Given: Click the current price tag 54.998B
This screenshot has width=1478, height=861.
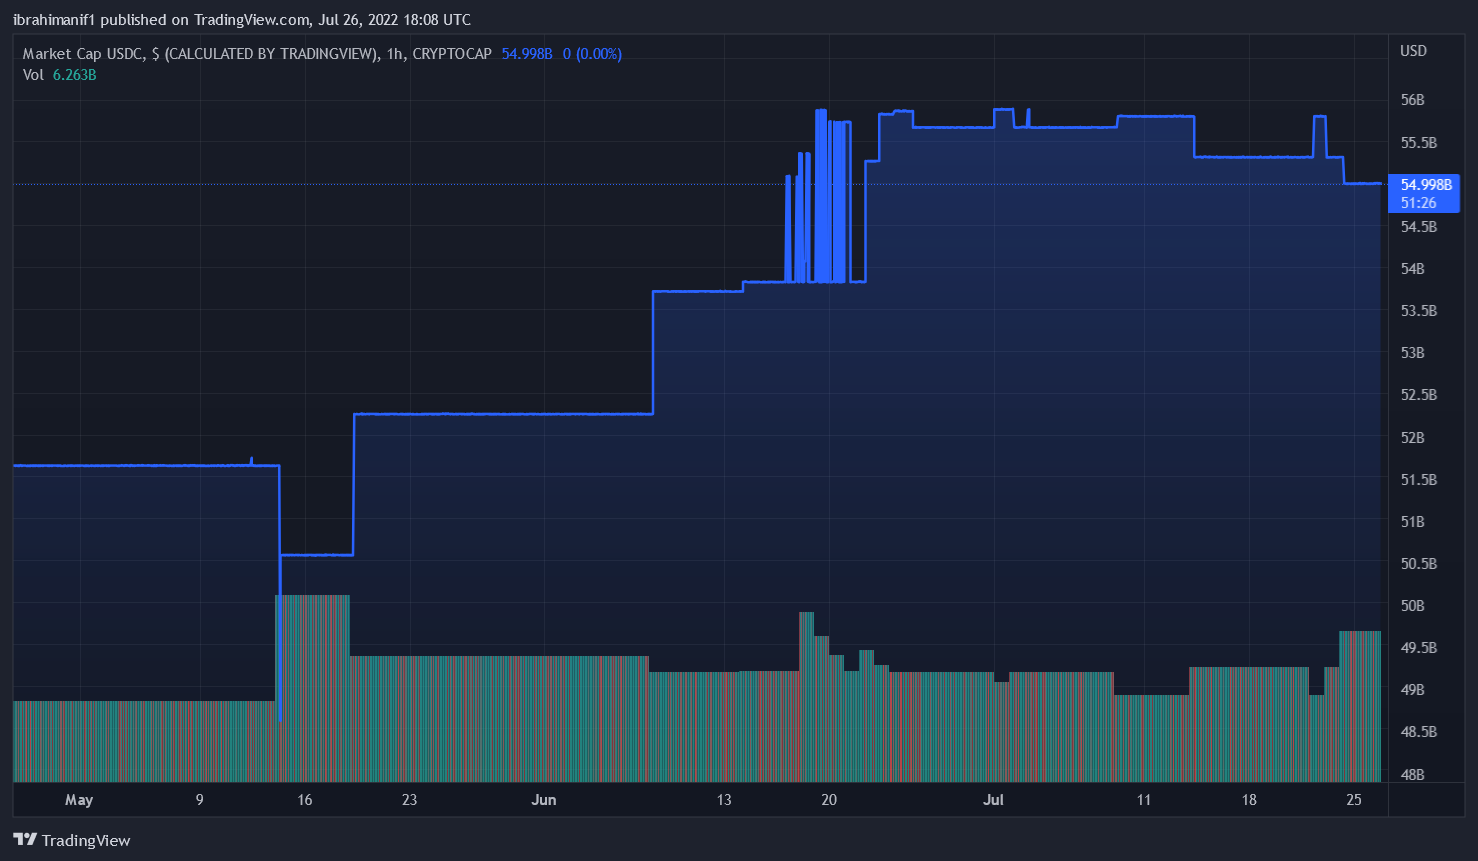Looking at the screenshot, I should [1425, 185].
